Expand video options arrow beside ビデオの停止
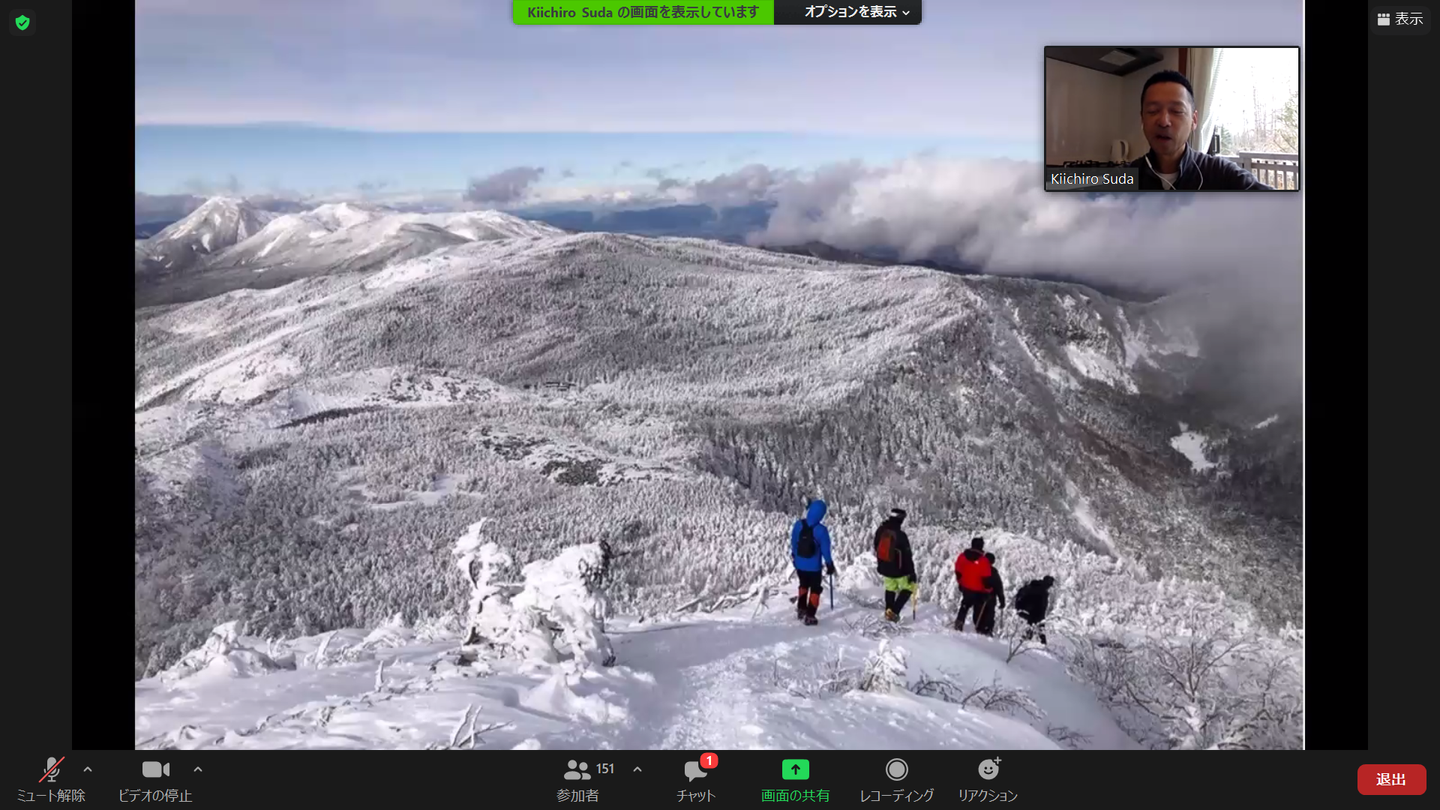 (198, 769)
